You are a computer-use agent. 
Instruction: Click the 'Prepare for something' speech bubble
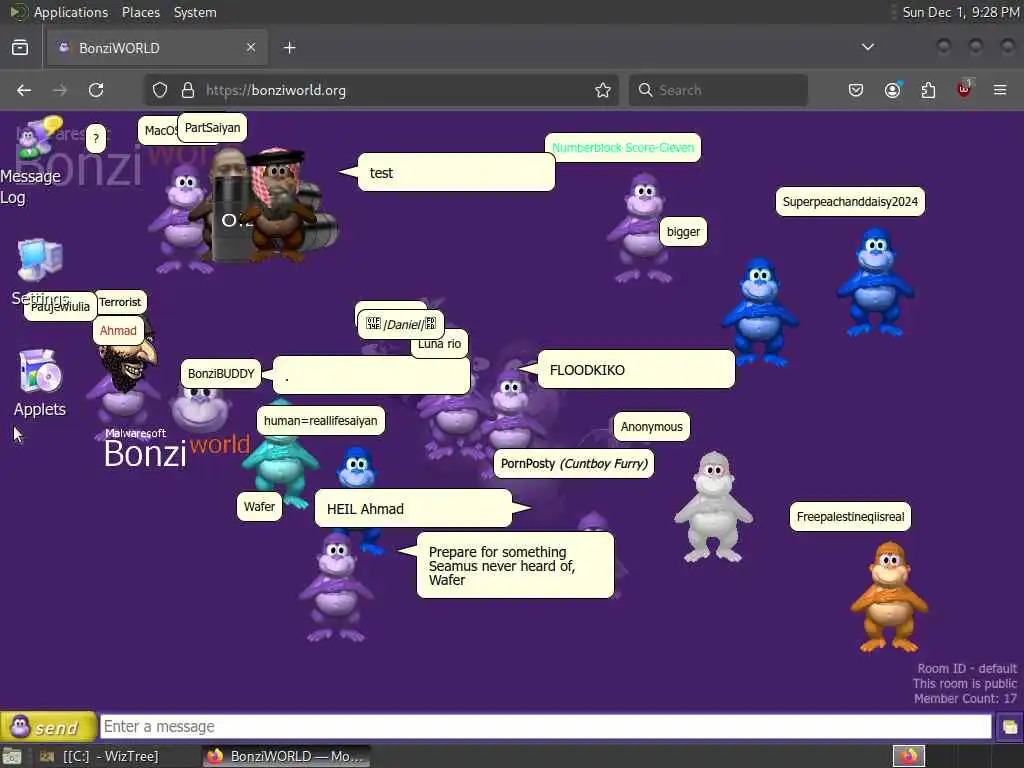(515, 565)
